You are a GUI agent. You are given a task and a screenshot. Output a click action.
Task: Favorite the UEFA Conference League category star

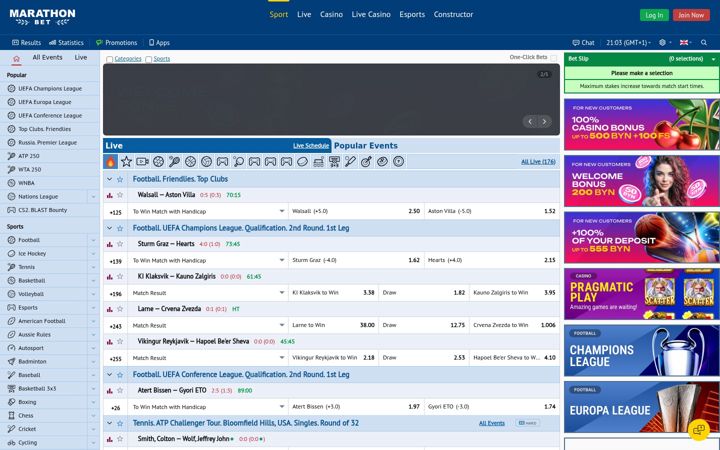(x=120, y=375)
